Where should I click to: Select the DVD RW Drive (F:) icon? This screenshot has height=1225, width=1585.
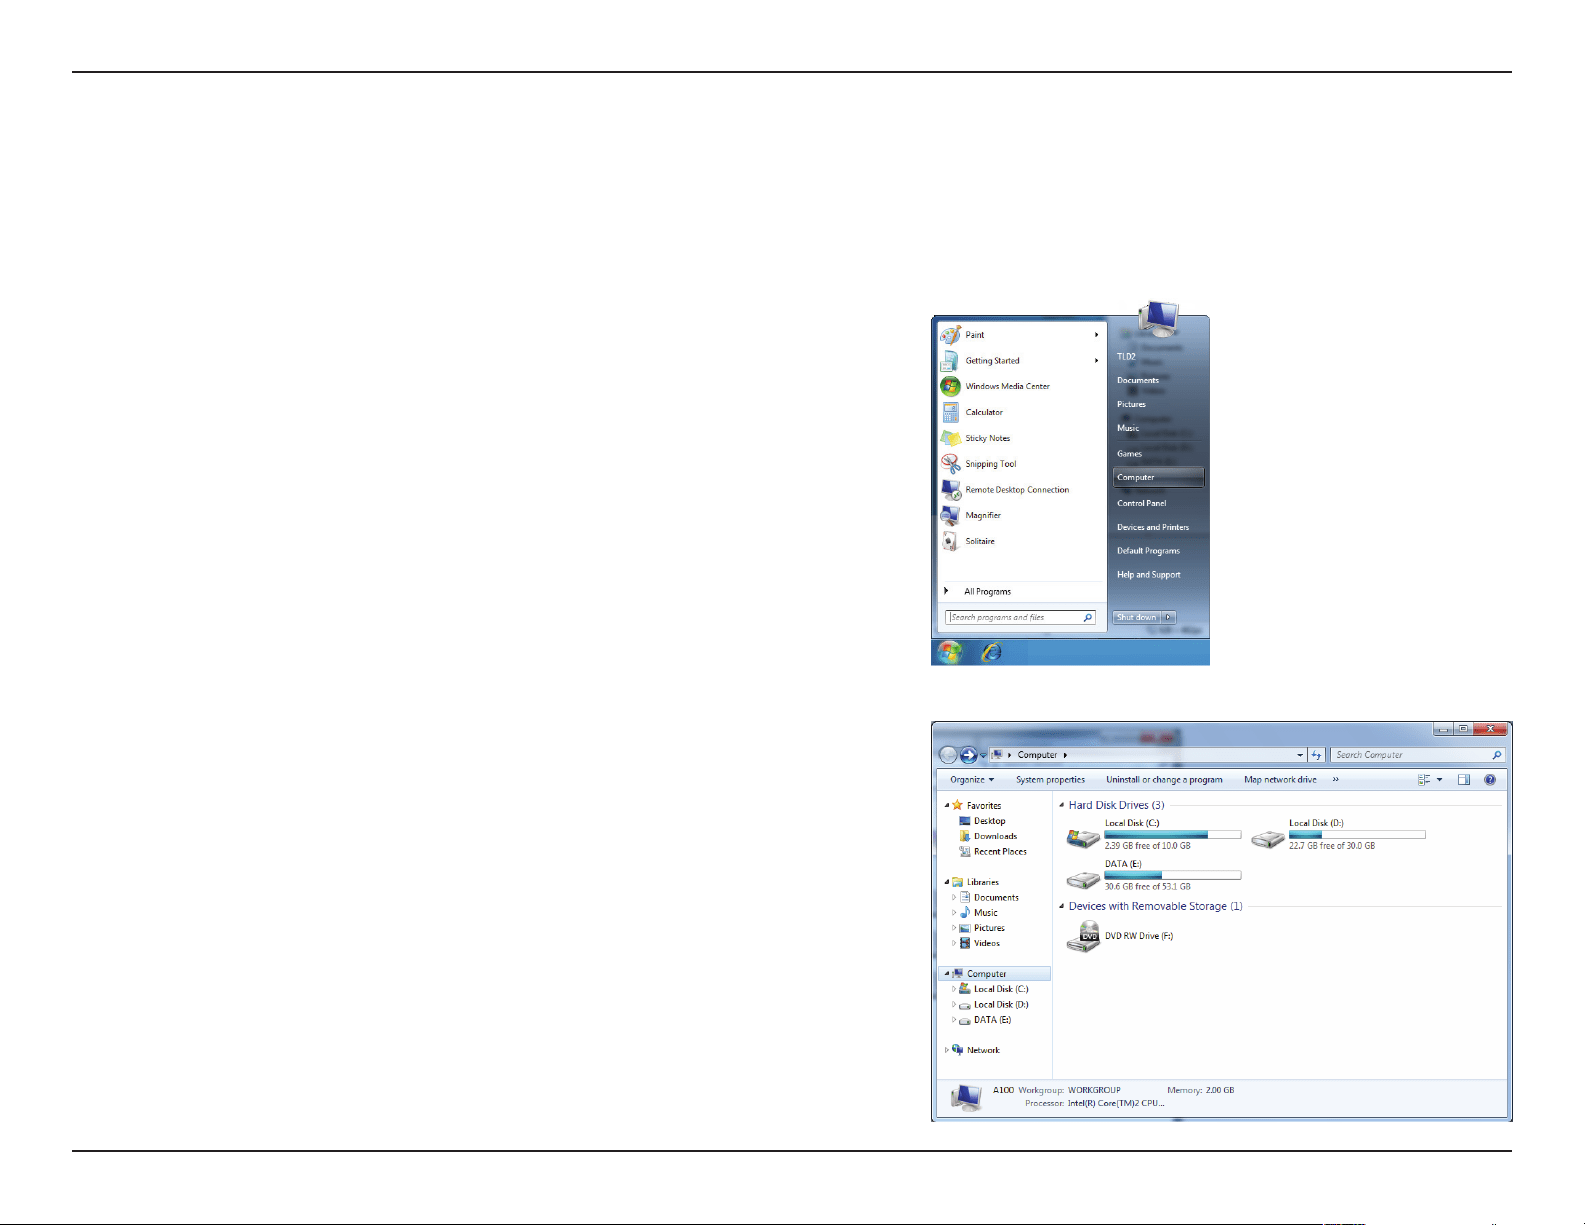[x=1083, y=937]
